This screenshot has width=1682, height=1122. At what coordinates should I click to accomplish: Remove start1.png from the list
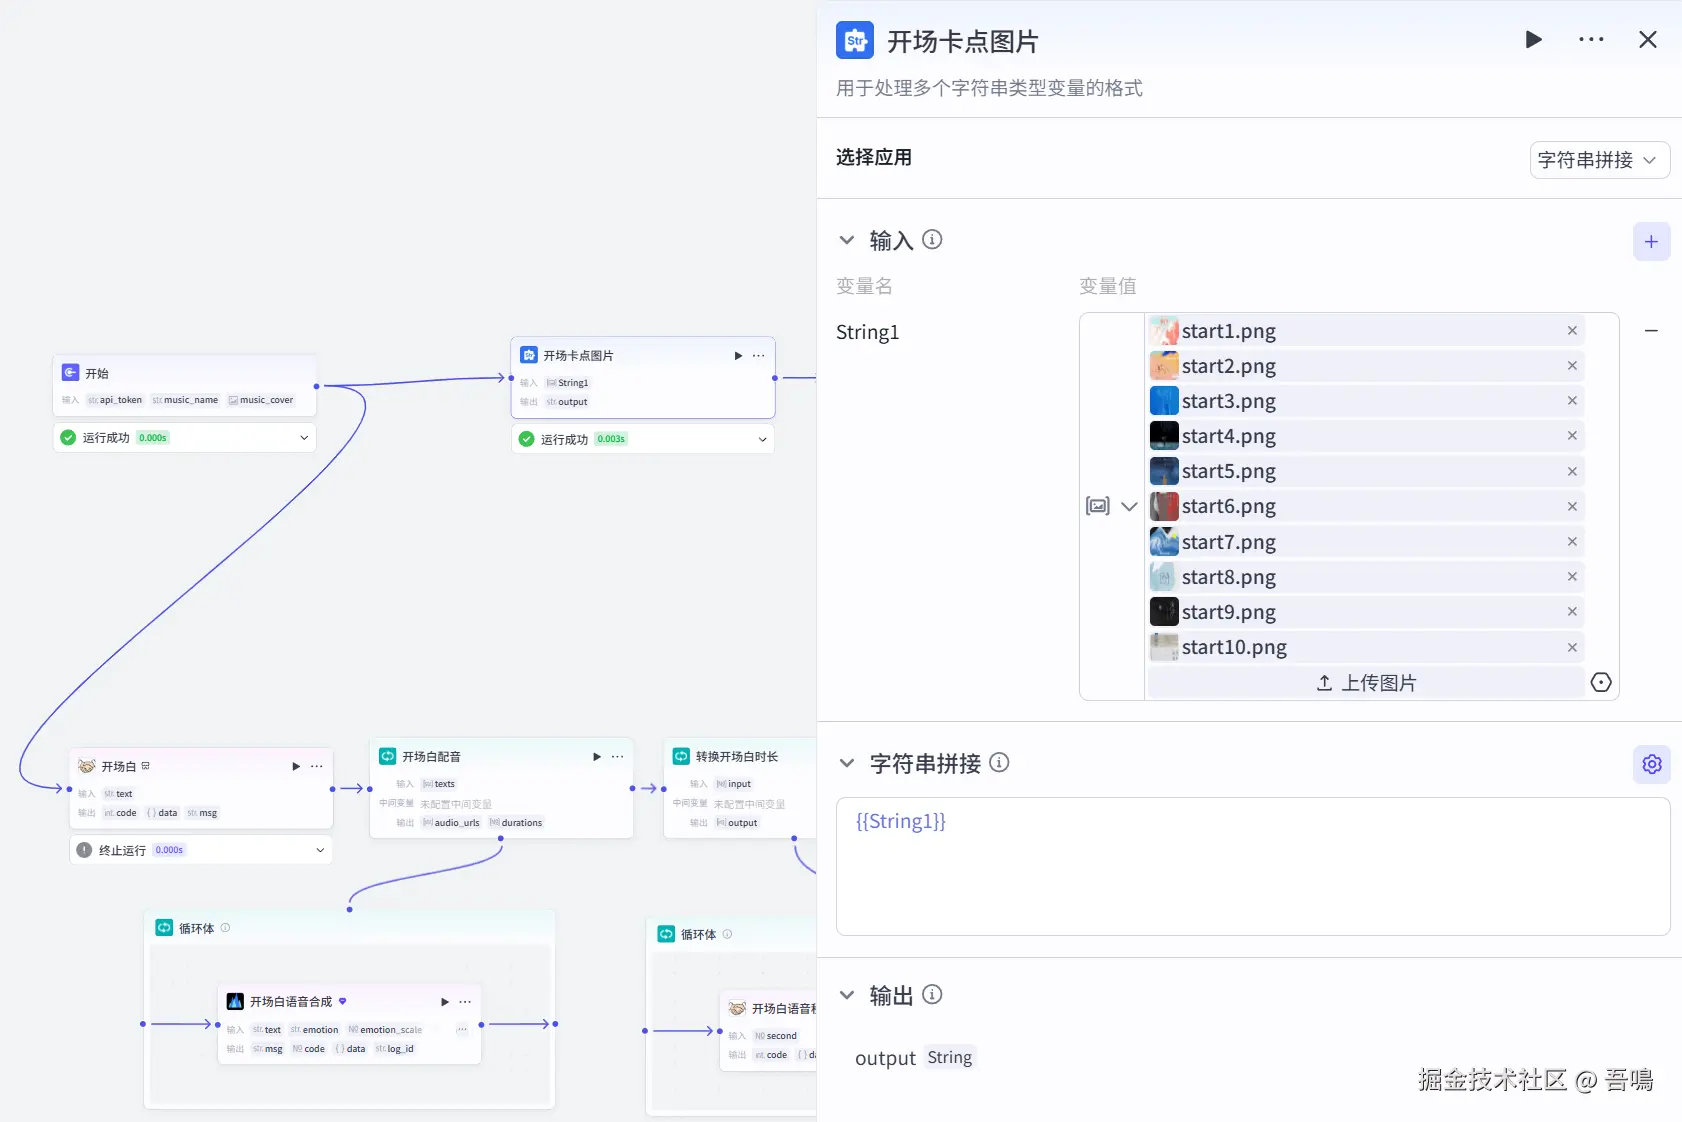click(1572, 331)
